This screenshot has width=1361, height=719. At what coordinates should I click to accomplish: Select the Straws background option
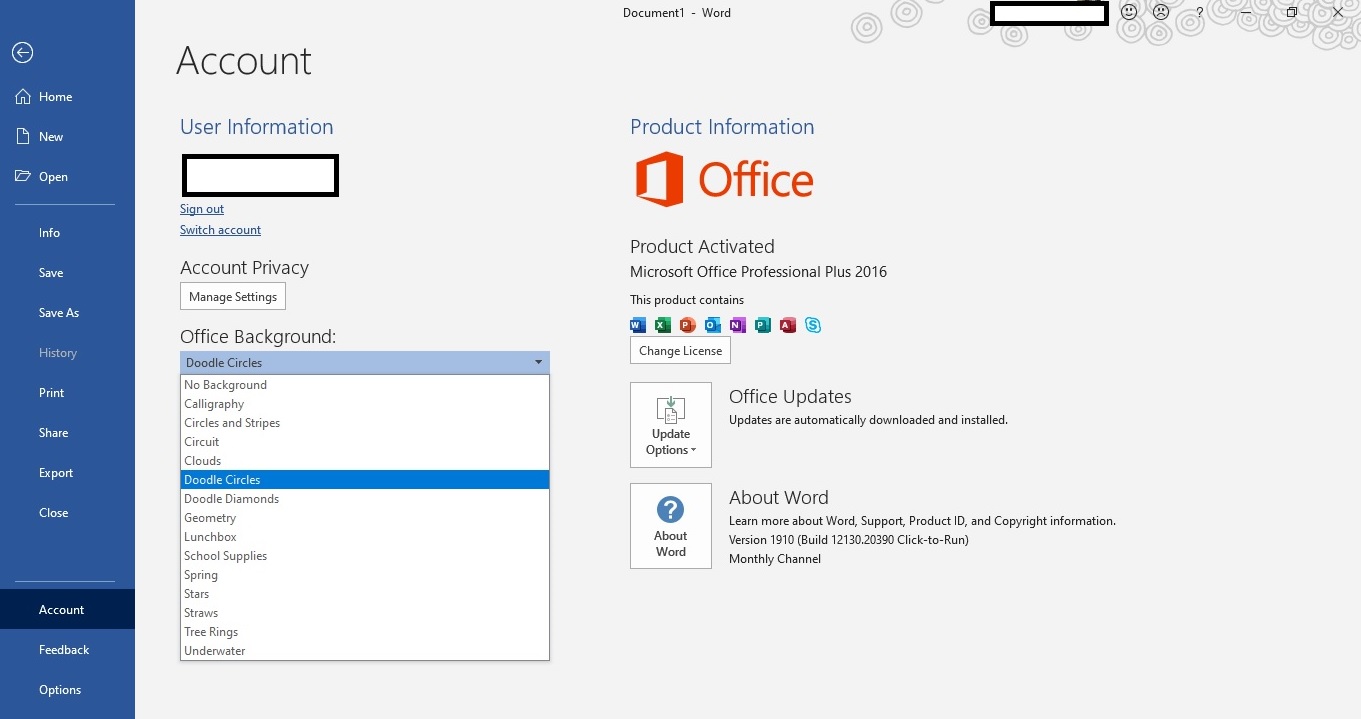tap(365, 613)
